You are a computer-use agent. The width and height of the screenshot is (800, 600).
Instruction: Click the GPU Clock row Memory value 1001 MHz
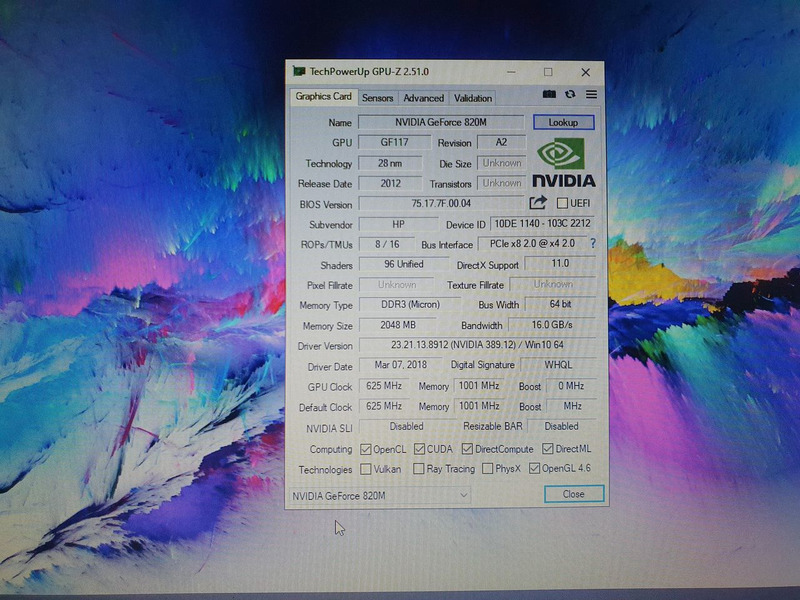tap(479, 385)
